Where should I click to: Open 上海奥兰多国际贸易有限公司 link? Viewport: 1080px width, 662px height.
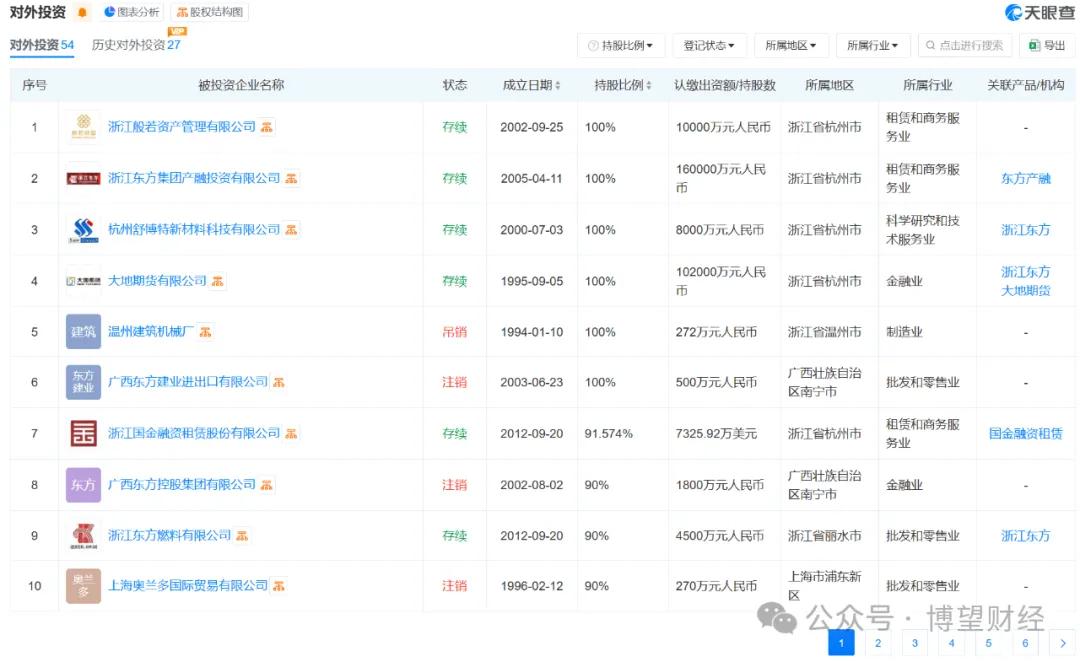click(188, 586)
